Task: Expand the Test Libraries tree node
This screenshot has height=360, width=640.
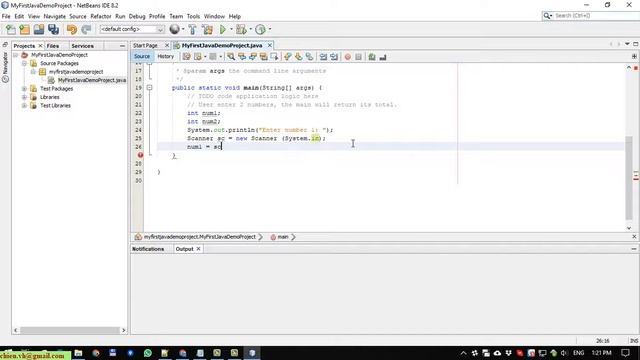Action: coord(24,105)
